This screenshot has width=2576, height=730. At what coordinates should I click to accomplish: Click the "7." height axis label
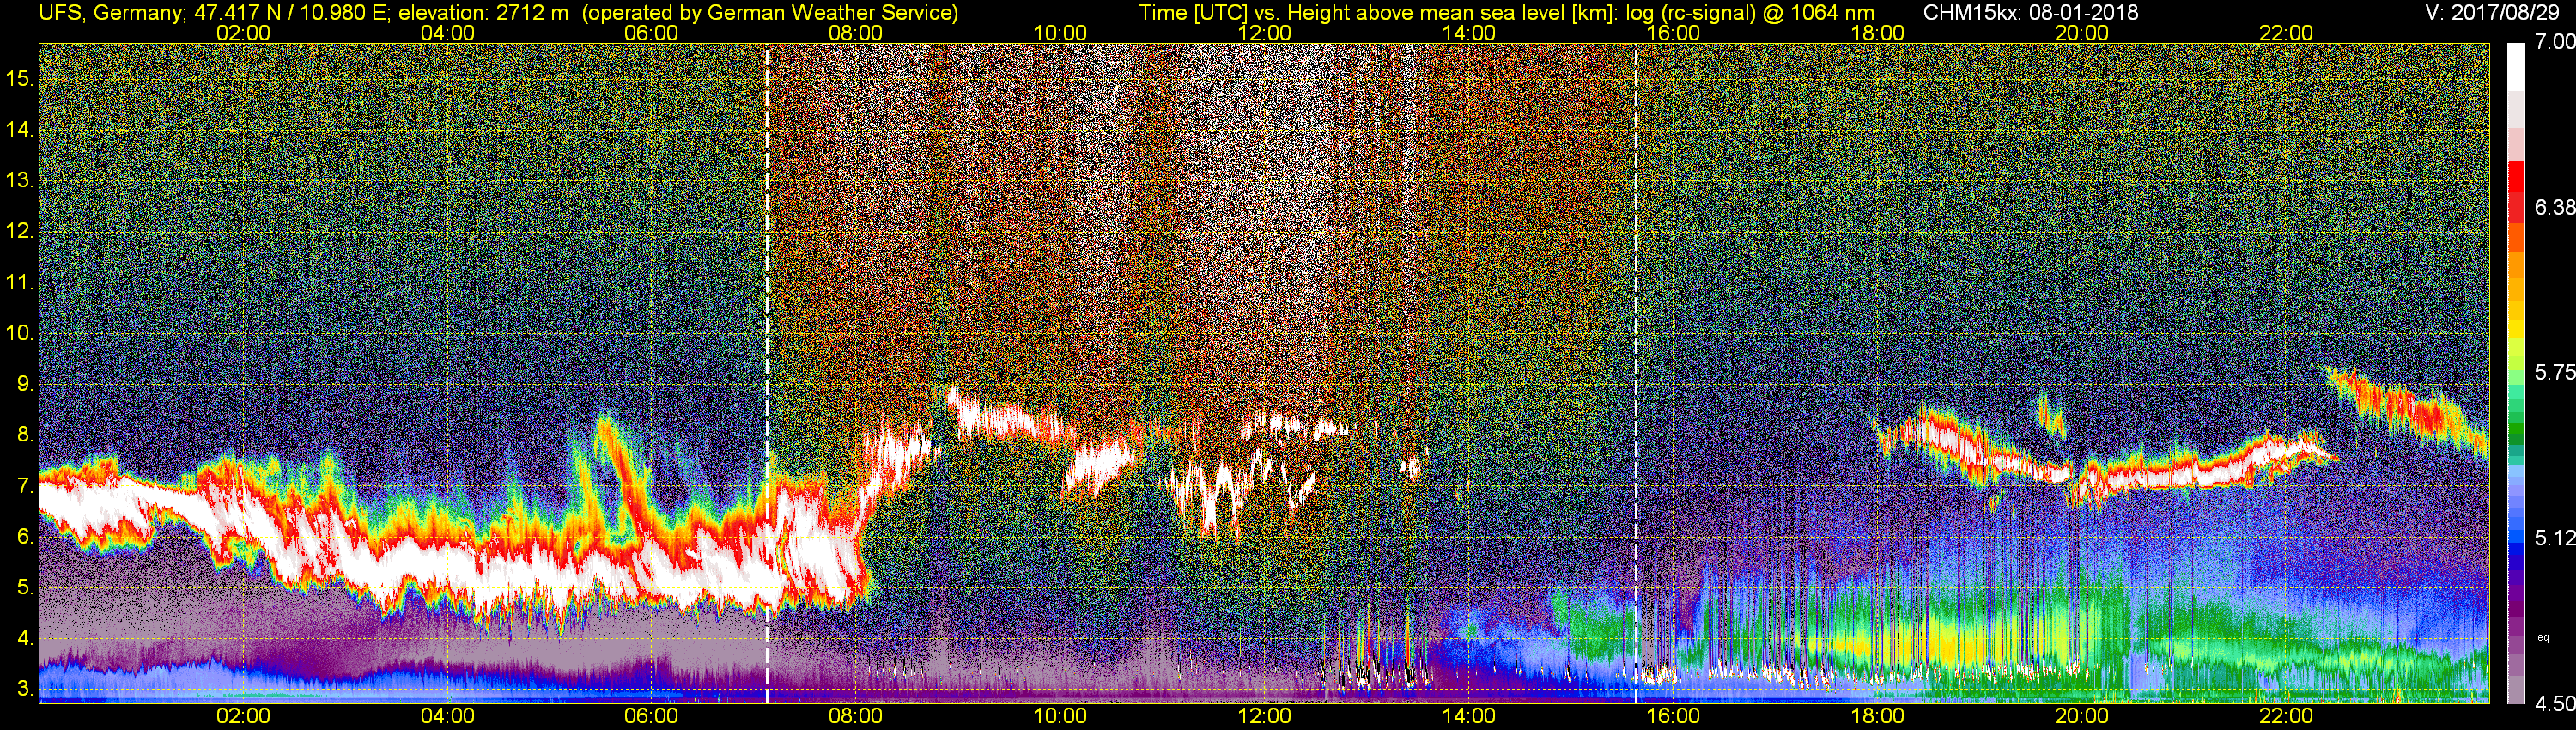[x=25, y=486]
